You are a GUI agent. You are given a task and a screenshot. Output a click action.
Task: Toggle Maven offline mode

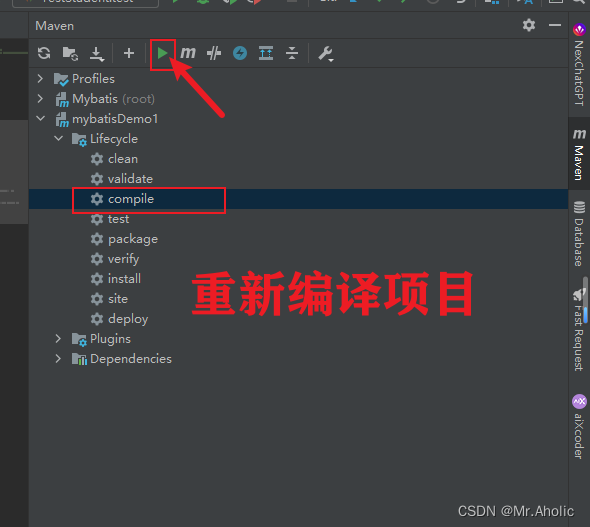tap(240, 53)
